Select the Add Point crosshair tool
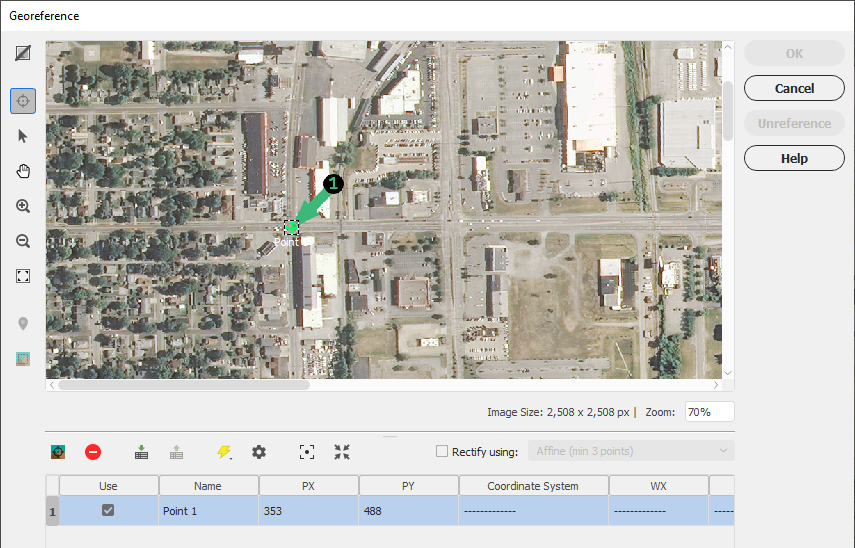 point(23,101)
